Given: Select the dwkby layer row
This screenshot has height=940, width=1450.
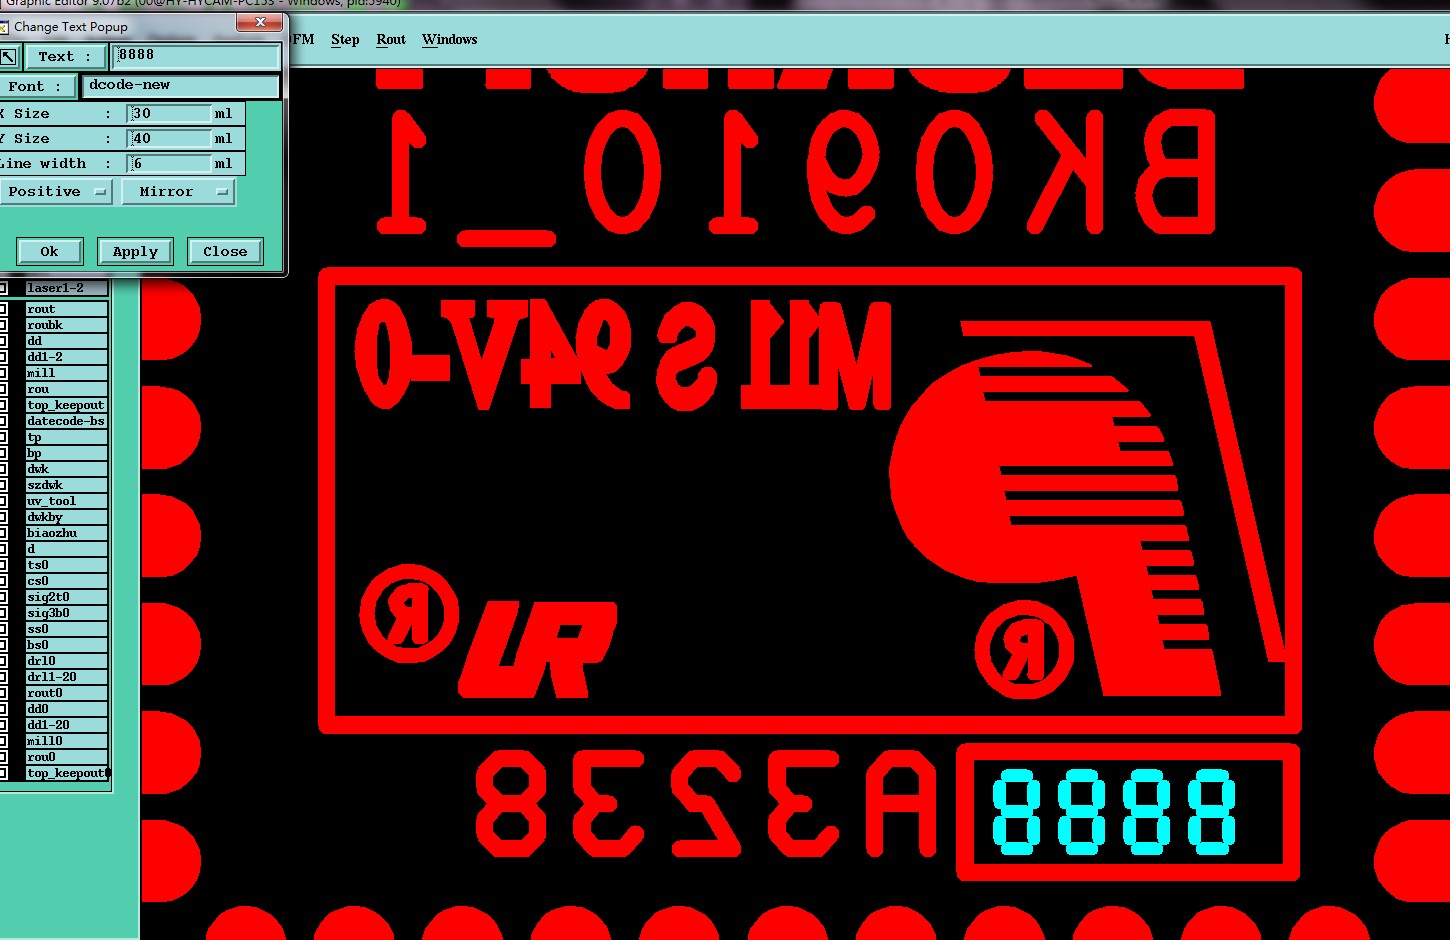Looking at the screenshot, I should click(66, 517).
